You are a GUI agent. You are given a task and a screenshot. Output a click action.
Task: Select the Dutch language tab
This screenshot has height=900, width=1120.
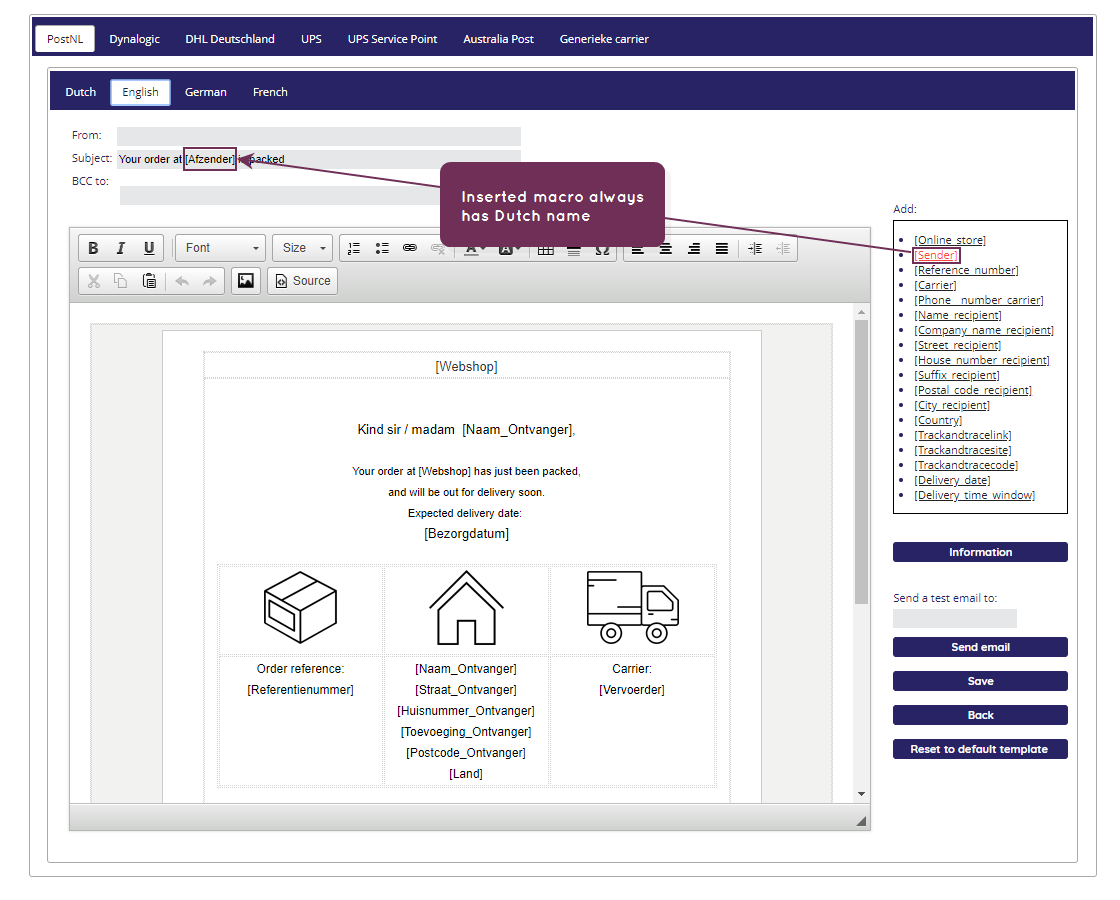point(81,92)
